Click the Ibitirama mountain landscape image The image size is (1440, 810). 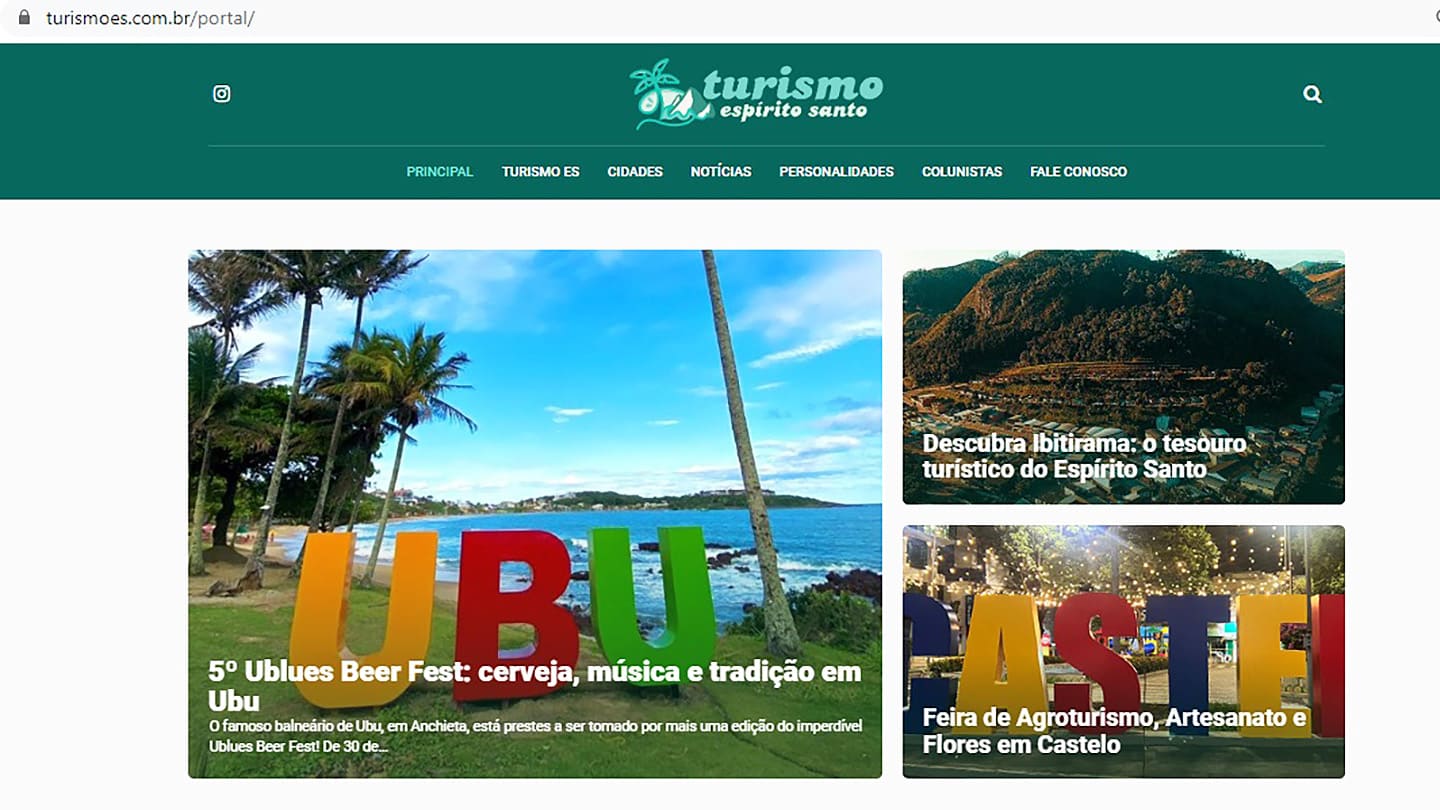pyautogui.click(x=1124, y=340)
